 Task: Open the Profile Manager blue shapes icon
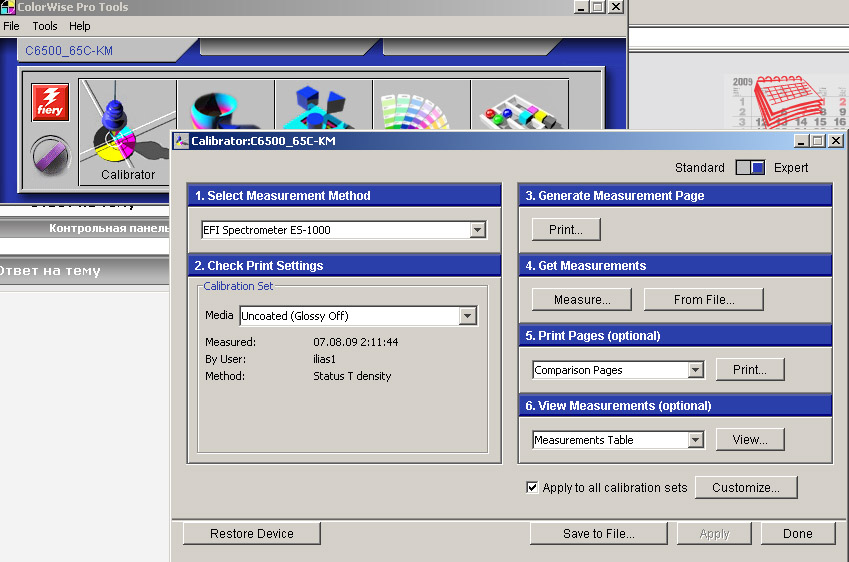323,106
